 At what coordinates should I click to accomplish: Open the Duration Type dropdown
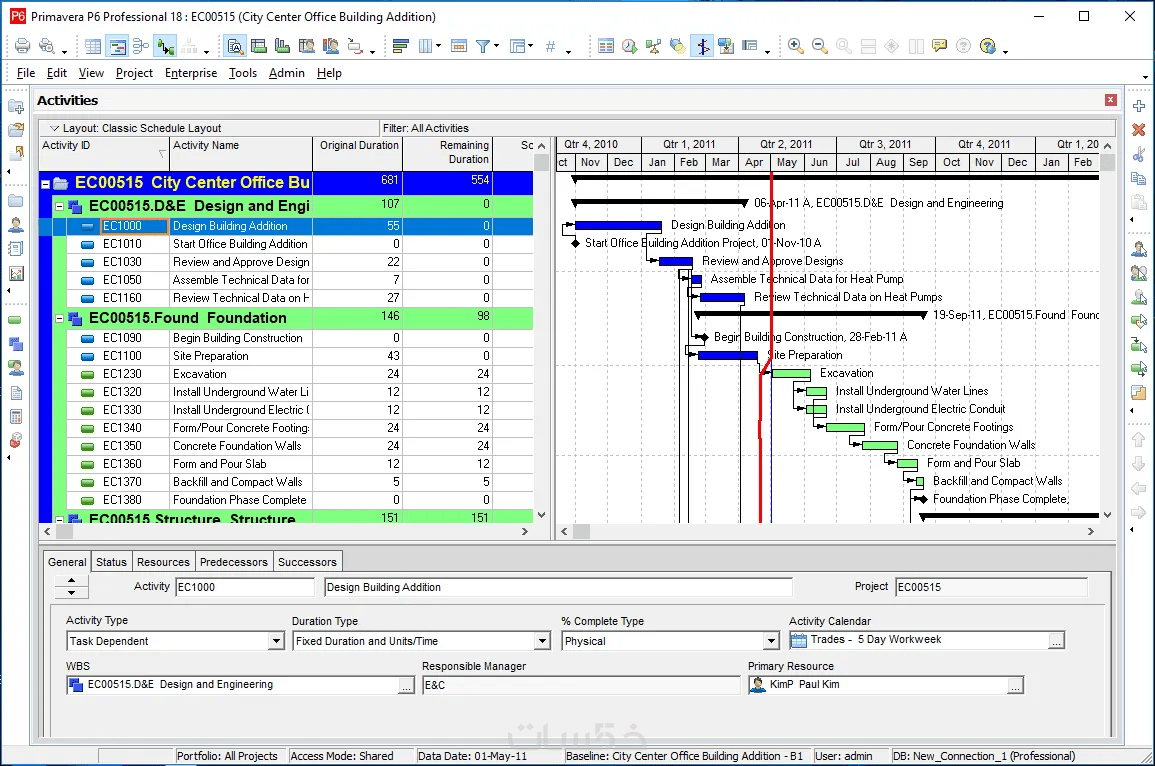coord(542,641)
